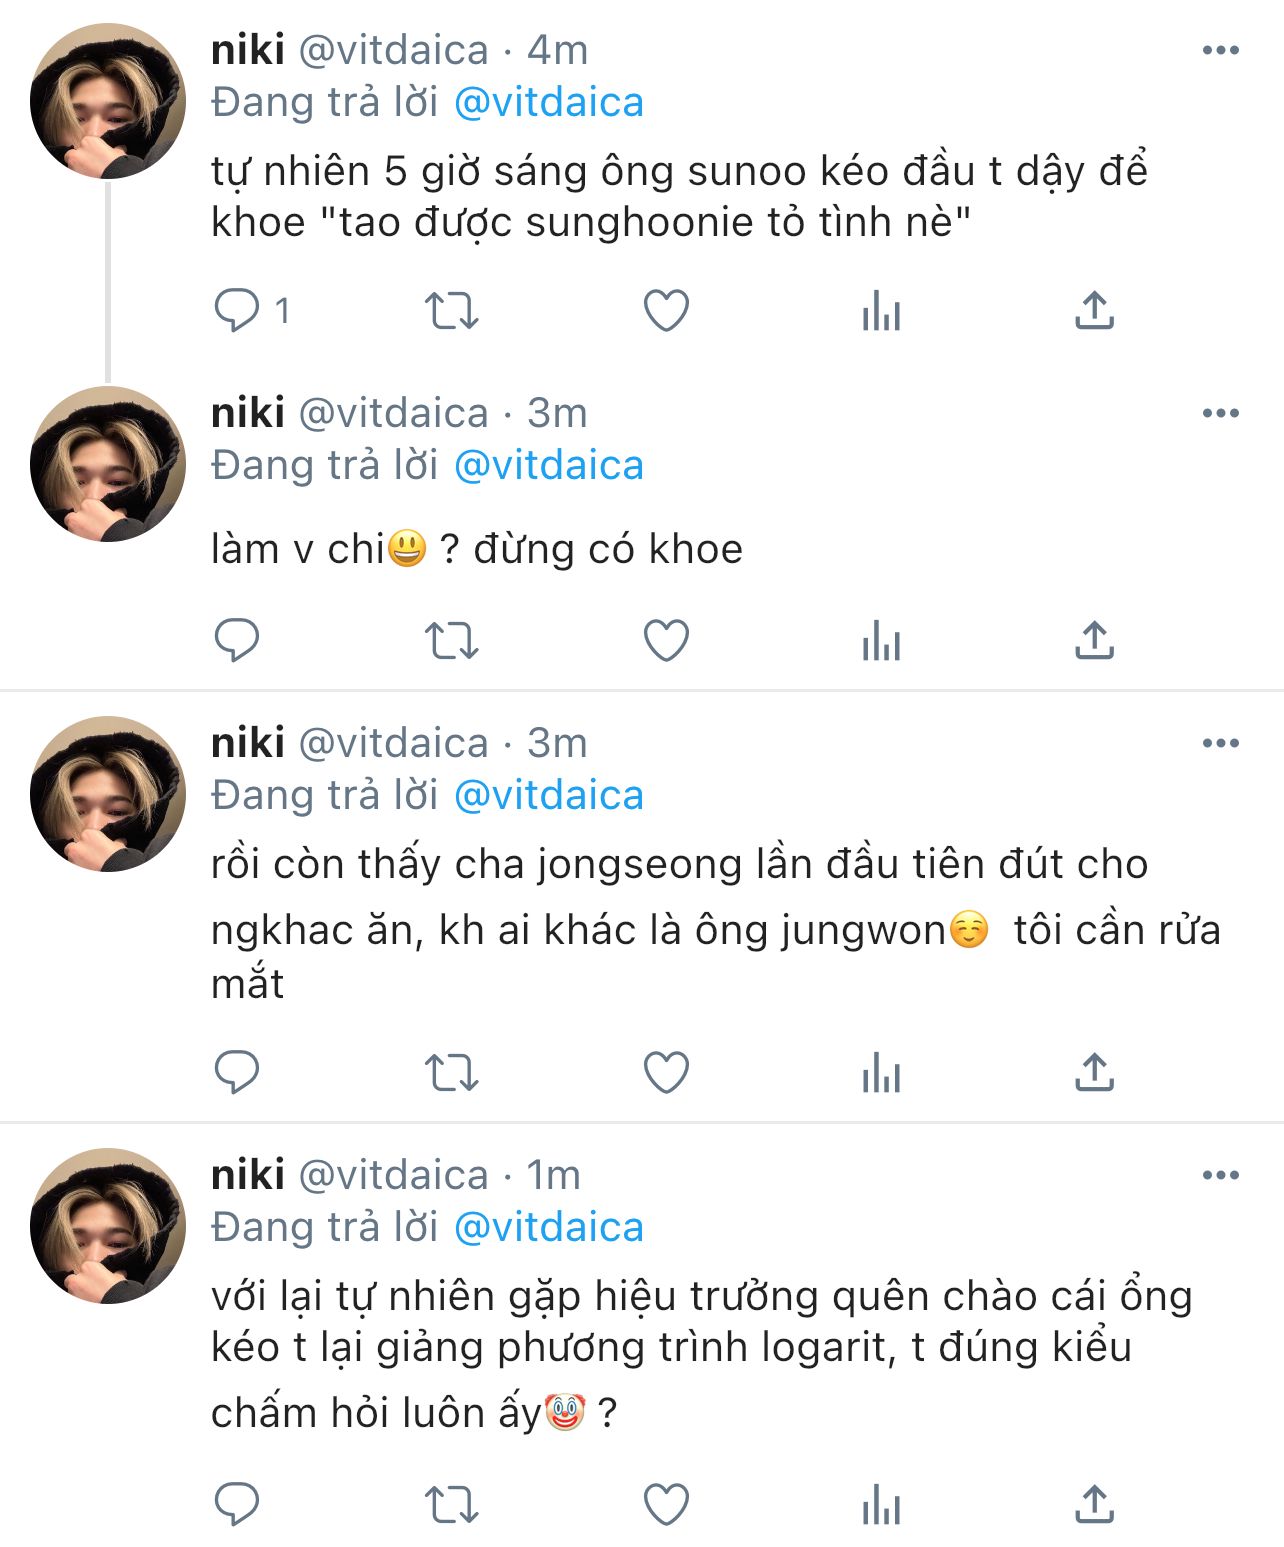1284x1547 pixels.
Task: Open more options for the 4m tweet
Action: click(1220, 50)
